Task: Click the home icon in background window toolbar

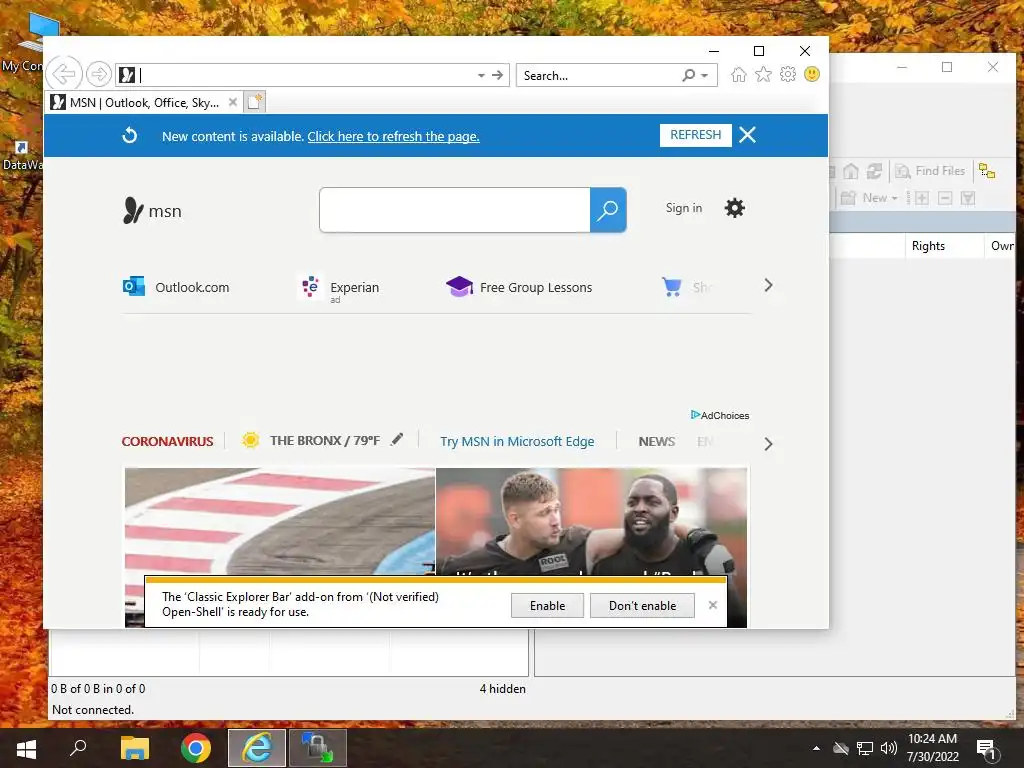Action: (851, 171)
